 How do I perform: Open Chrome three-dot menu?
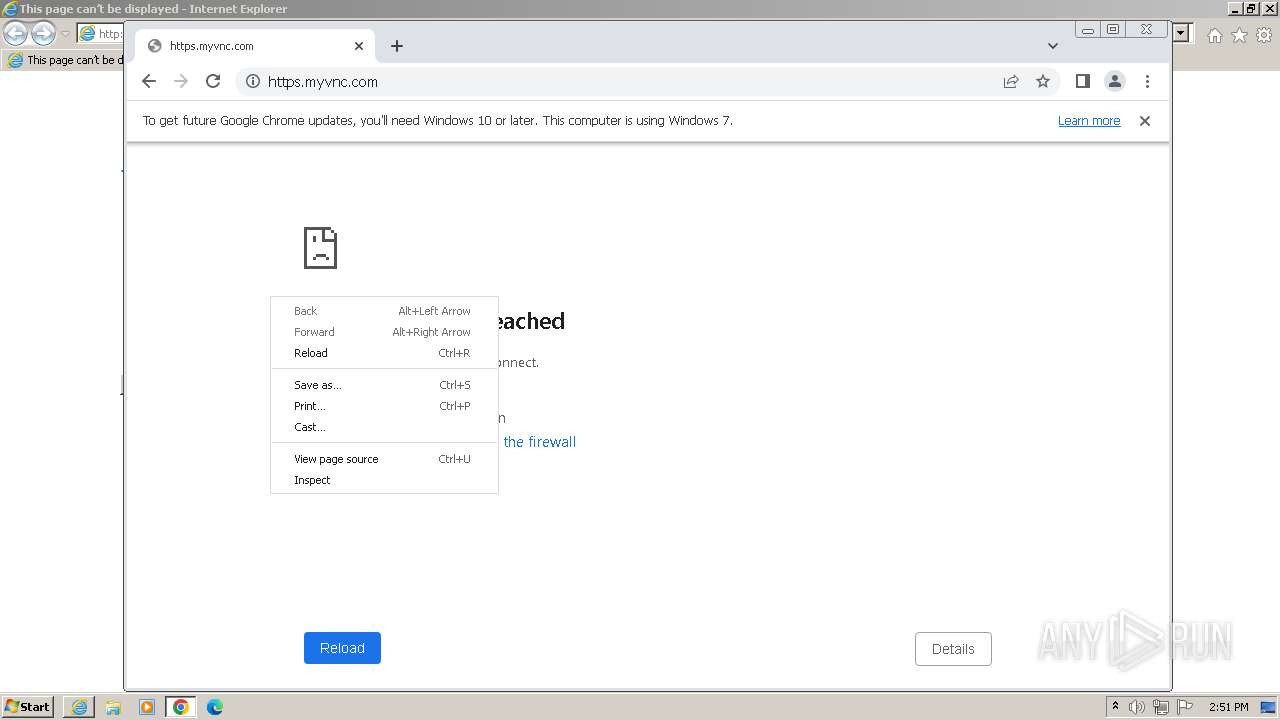(1147, 82)
